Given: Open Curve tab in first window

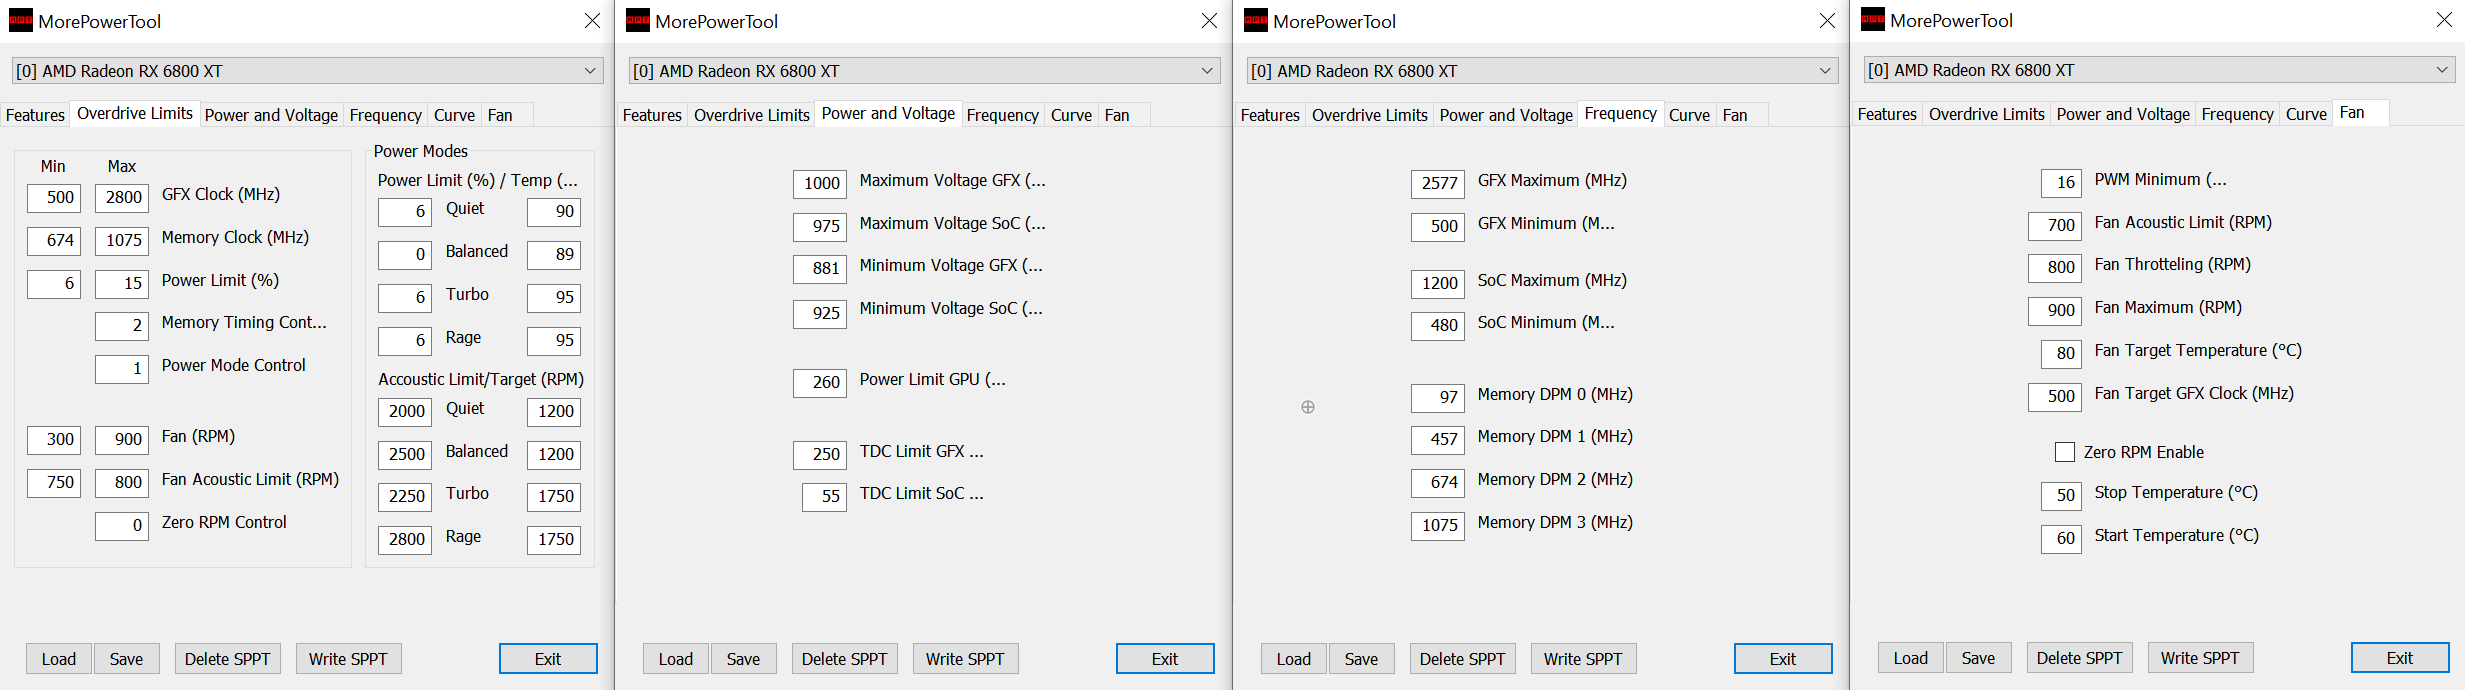Looking at the screenshot, I should point(455,115).
